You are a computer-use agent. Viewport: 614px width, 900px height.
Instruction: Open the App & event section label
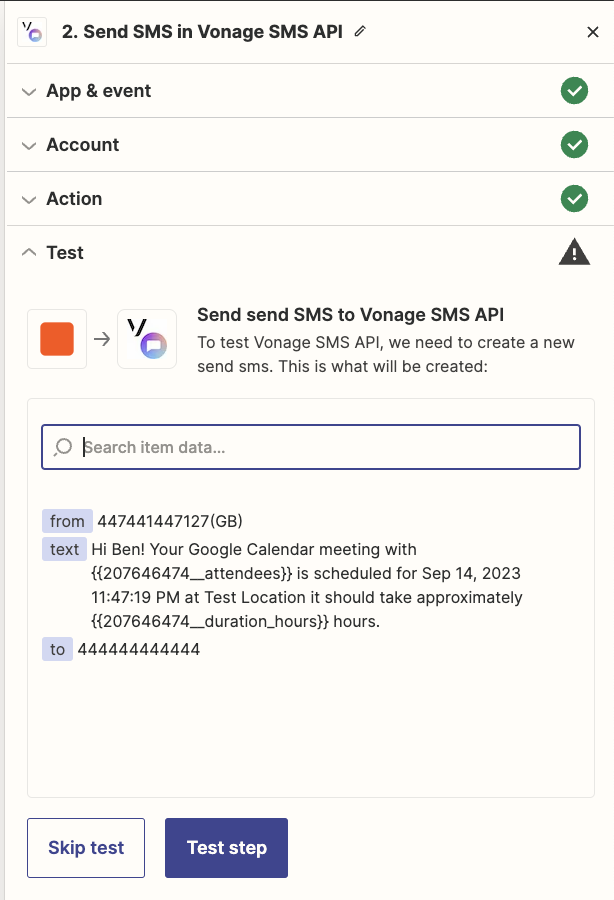point(99,91)
